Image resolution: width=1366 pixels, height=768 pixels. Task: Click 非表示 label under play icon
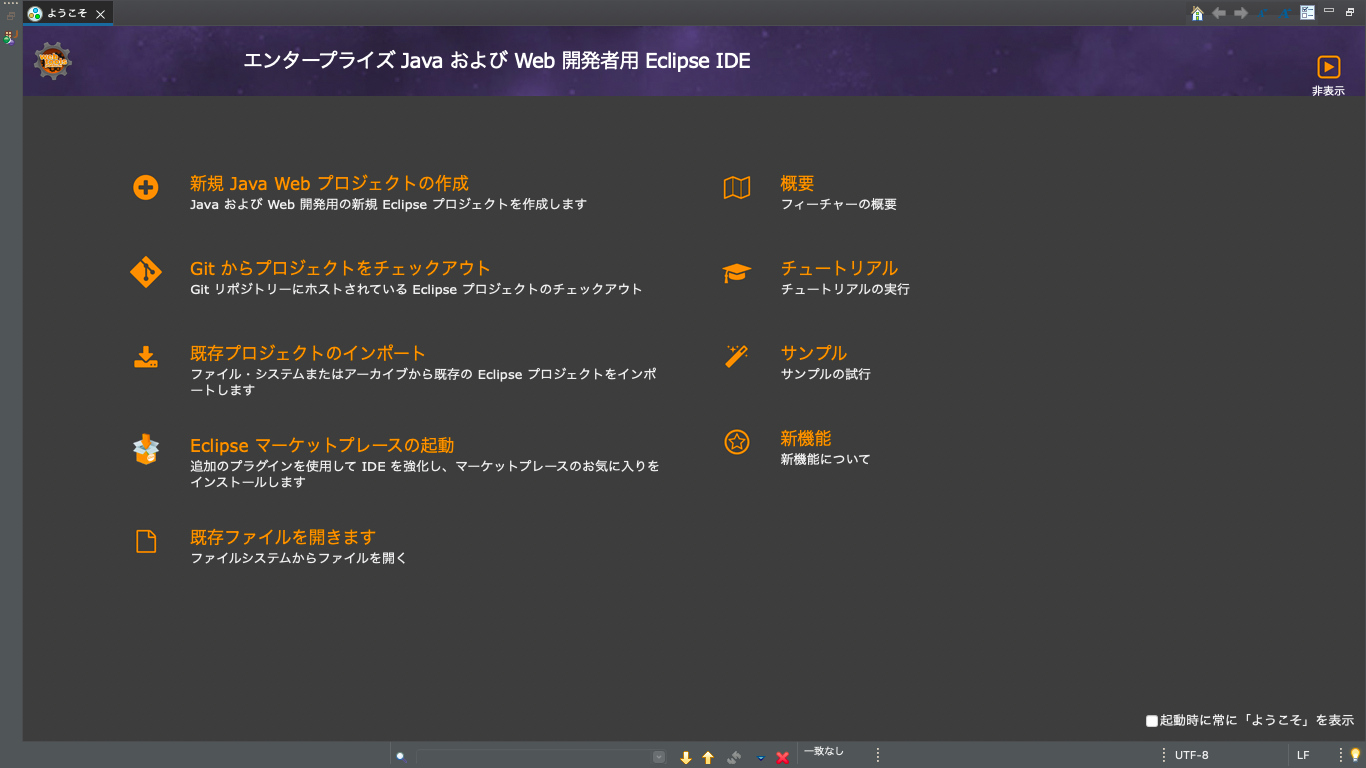pos(1328,91)
